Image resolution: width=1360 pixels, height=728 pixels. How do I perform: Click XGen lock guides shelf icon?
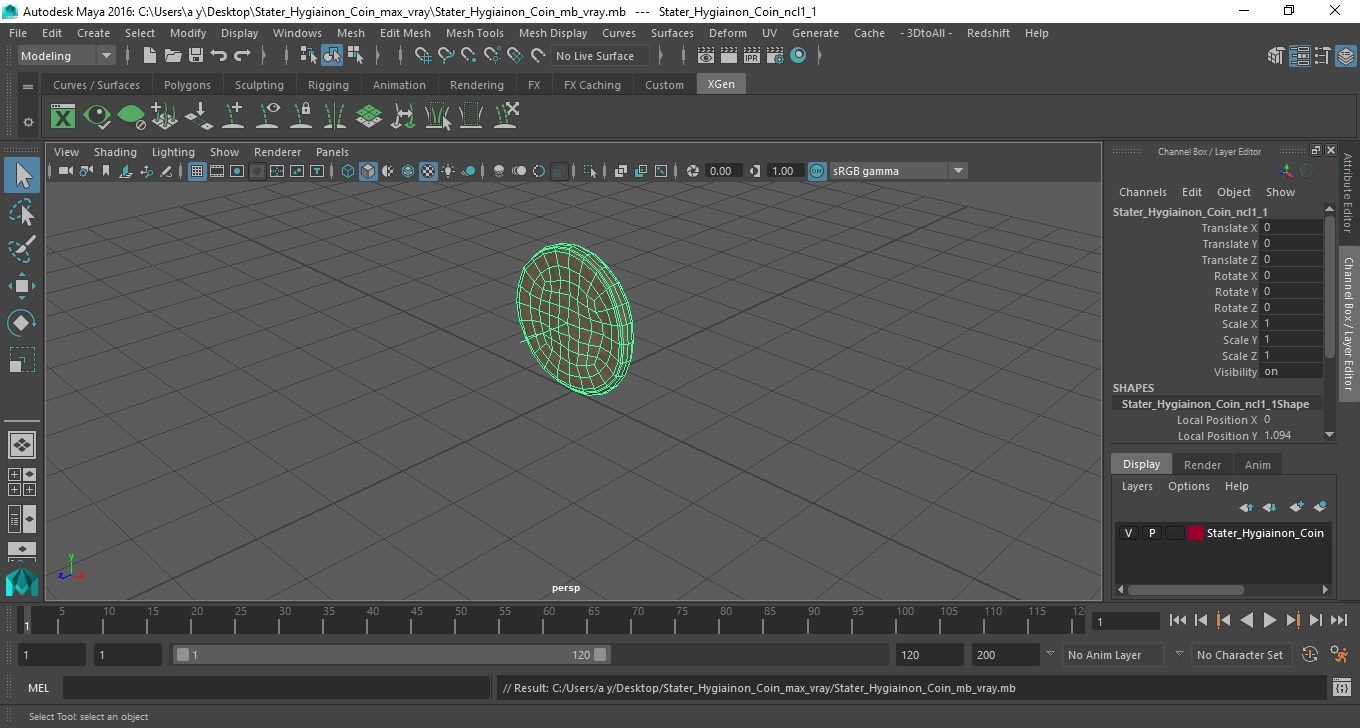pyautogui.click(x=302, y=117)
